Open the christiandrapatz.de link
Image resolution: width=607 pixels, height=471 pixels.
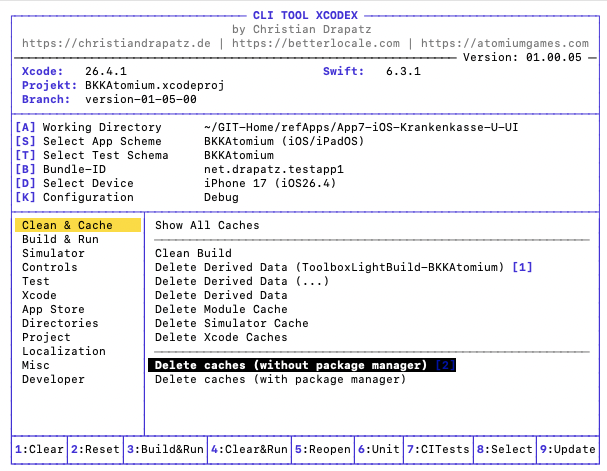click(x=116, y=43)
